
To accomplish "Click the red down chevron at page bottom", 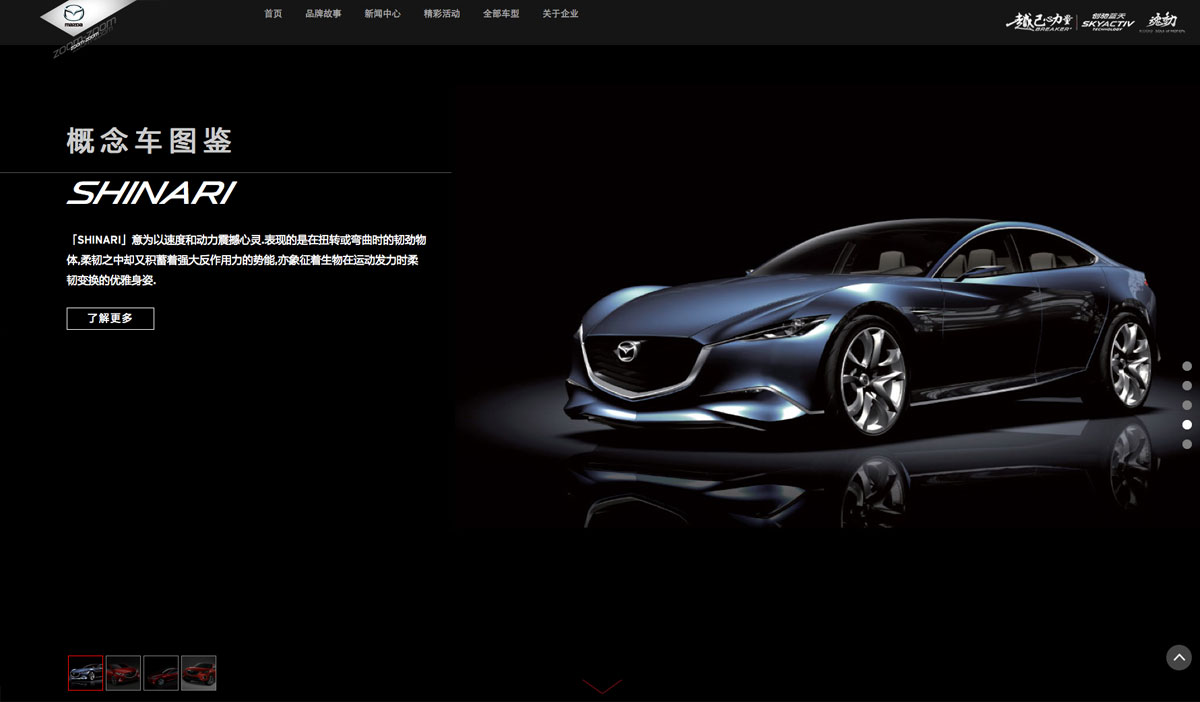I will click(x=601, y=686).
